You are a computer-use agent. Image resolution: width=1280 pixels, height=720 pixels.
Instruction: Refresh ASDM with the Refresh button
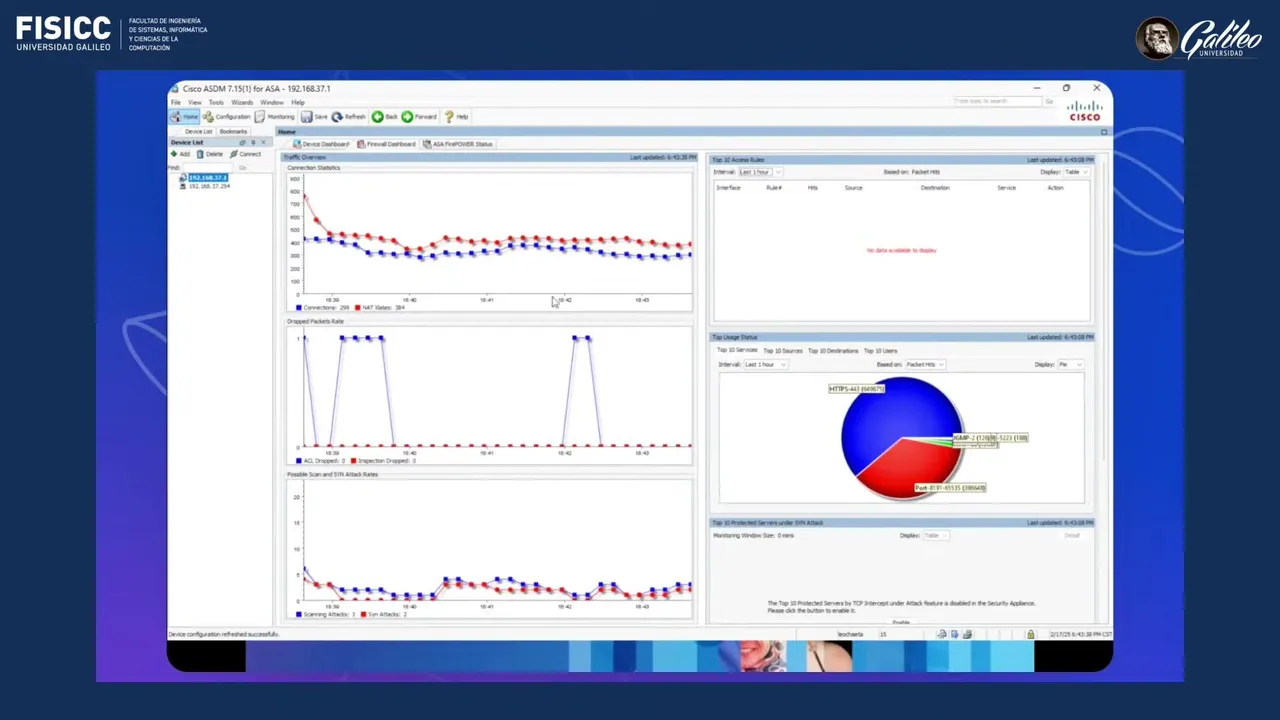pos(349,117)
